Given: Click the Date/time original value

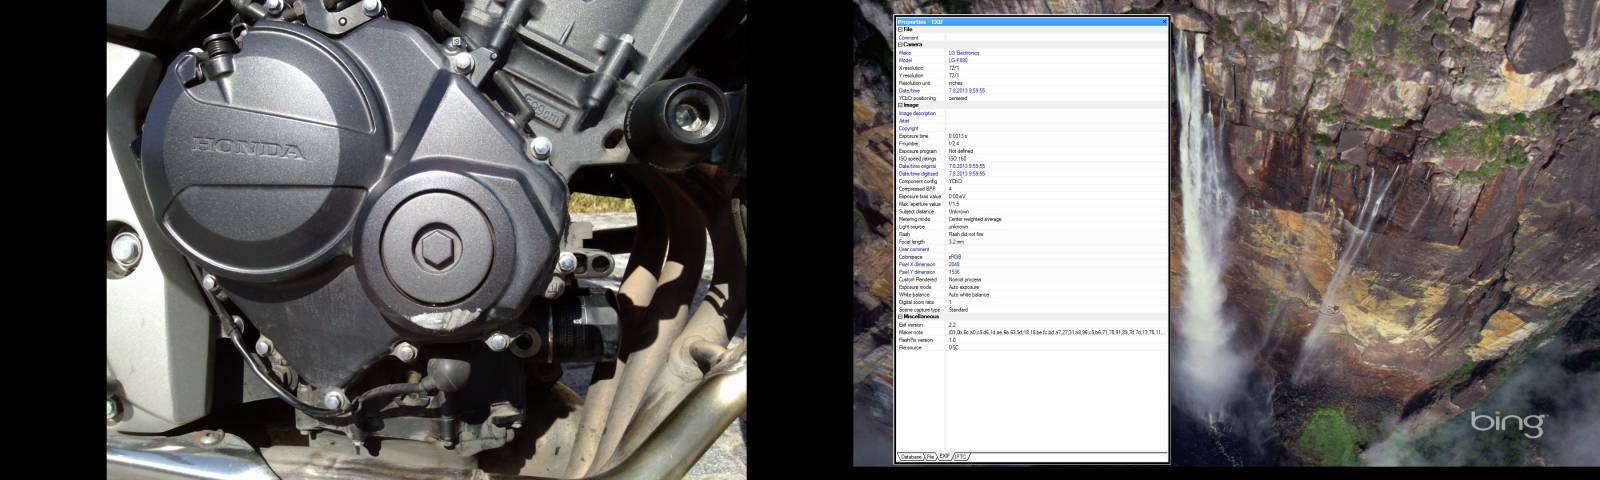Looking at the screenshot, I should (967, 166).
